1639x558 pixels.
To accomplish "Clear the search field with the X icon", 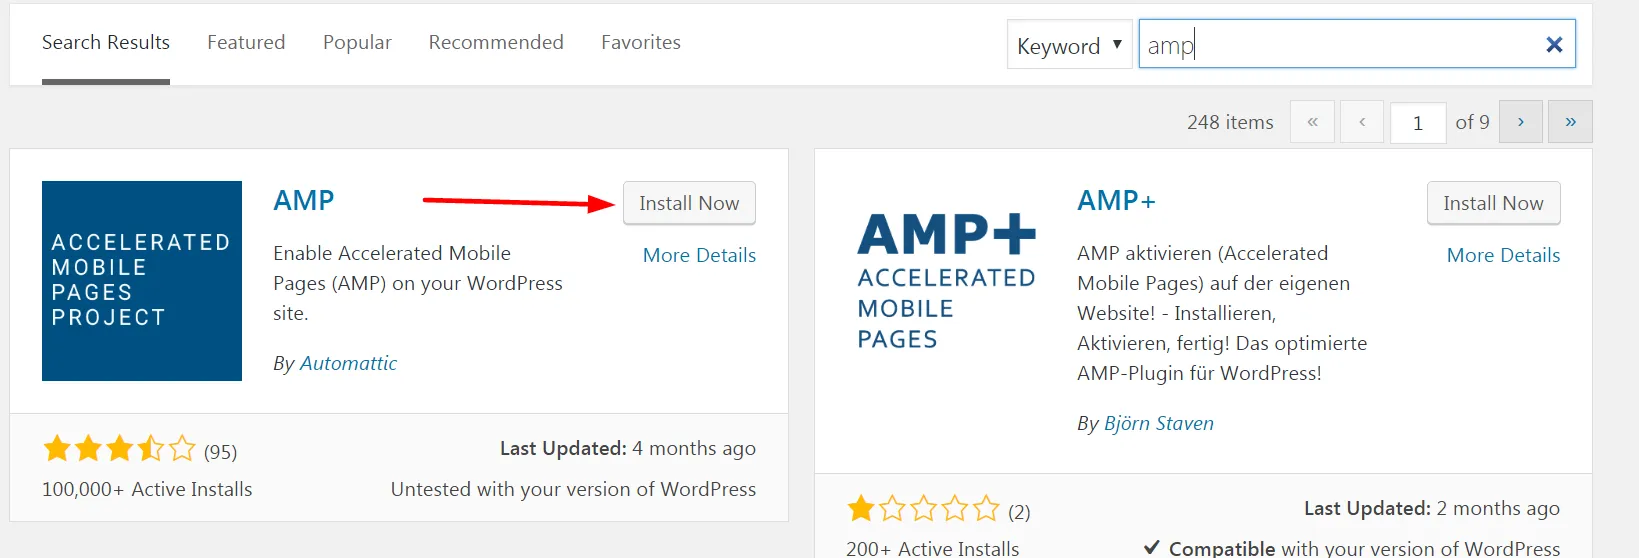I will point(1553,45).
